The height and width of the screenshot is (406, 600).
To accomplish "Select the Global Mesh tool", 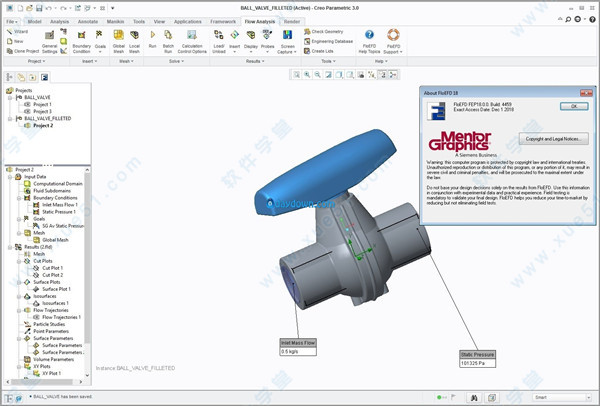I will click(119, 38).
